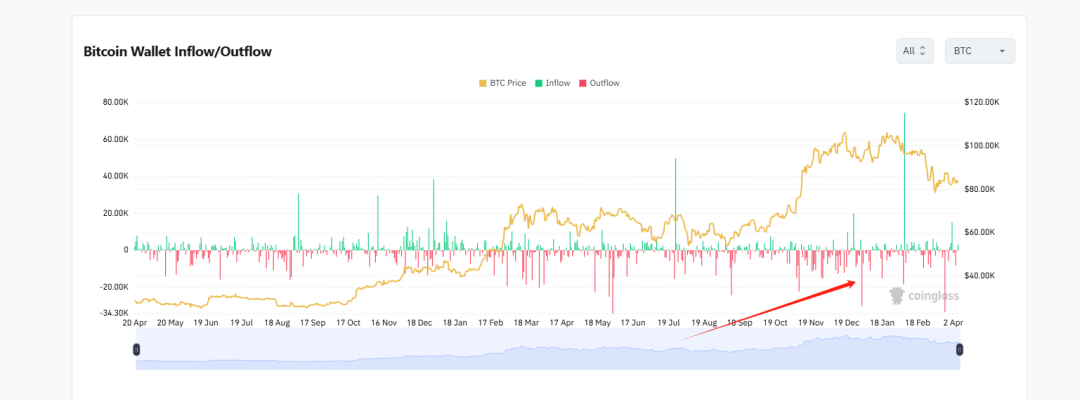This screenshot has height=400, width=1080.
Task: Click the green Inflow legend swatch
Action: click(538, 83)
